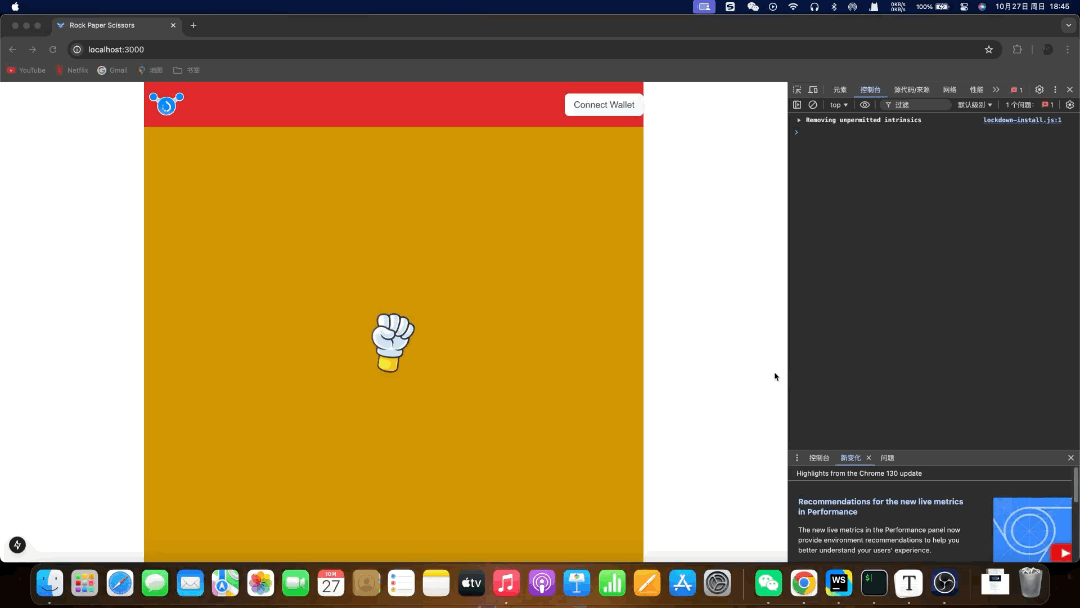Open System Settings from the Dock

717,583
